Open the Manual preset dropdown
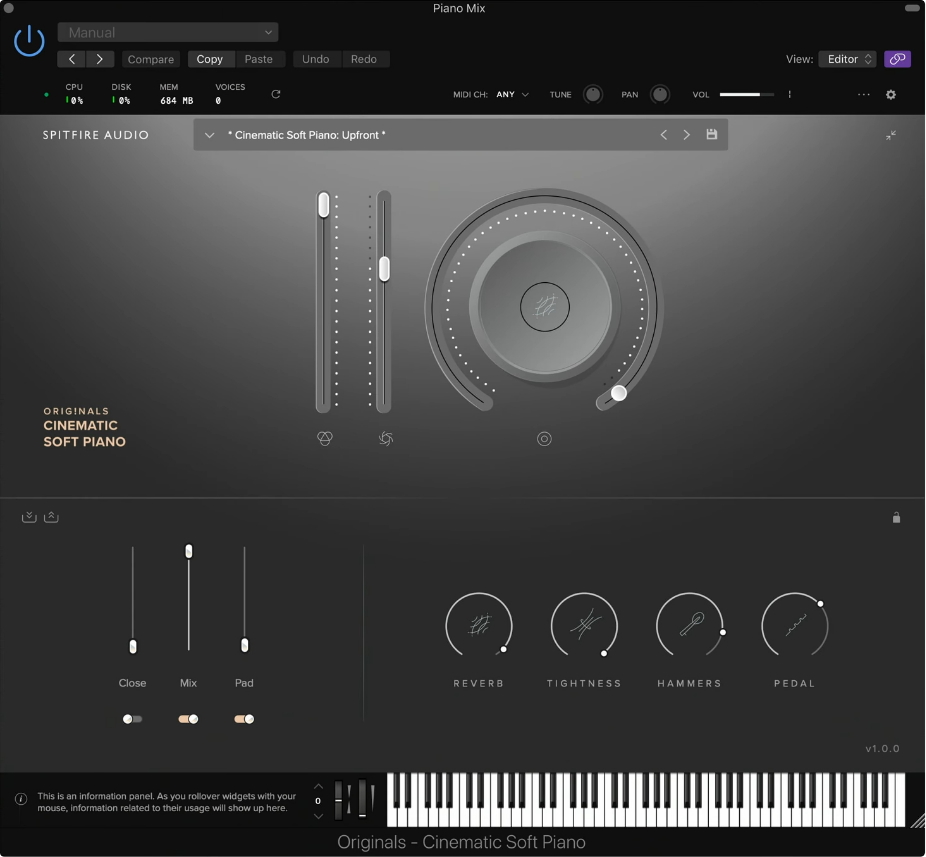Image resolution: width=926 pixels, height=857 pixels. (168, 33)
